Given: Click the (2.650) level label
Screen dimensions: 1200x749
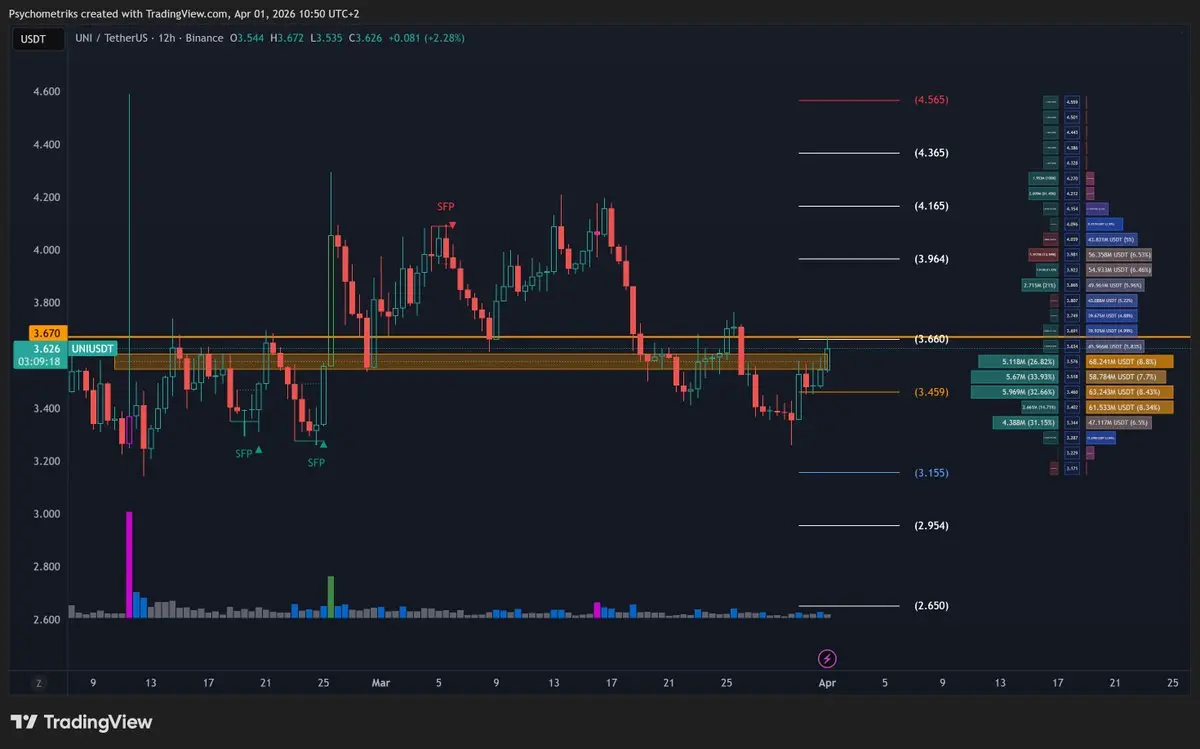Looking at the screenshot, I should click(931, 606).
